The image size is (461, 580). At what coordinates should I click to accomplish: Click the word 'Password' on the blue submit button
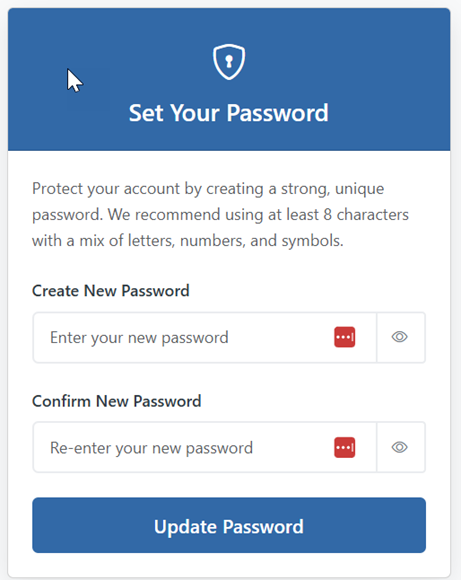click(x=263, y=526)
